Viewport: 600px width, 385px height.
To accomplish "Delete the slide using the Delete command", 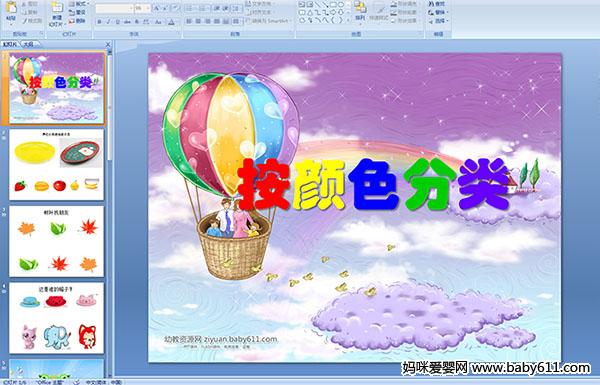I will [77, 21].
